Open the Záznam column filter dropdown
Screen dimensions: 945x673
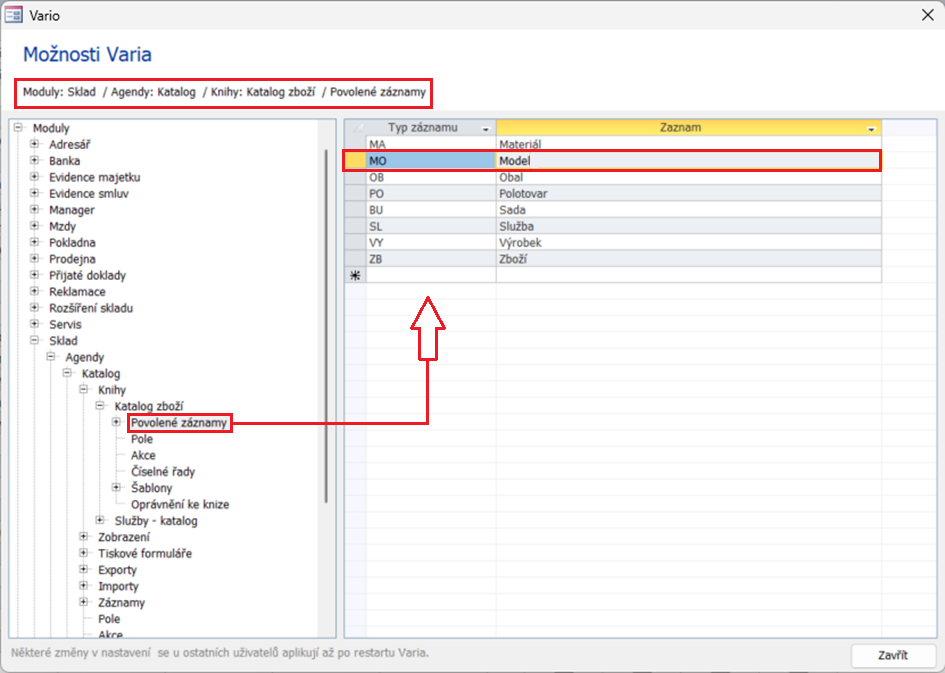point(871,129)
